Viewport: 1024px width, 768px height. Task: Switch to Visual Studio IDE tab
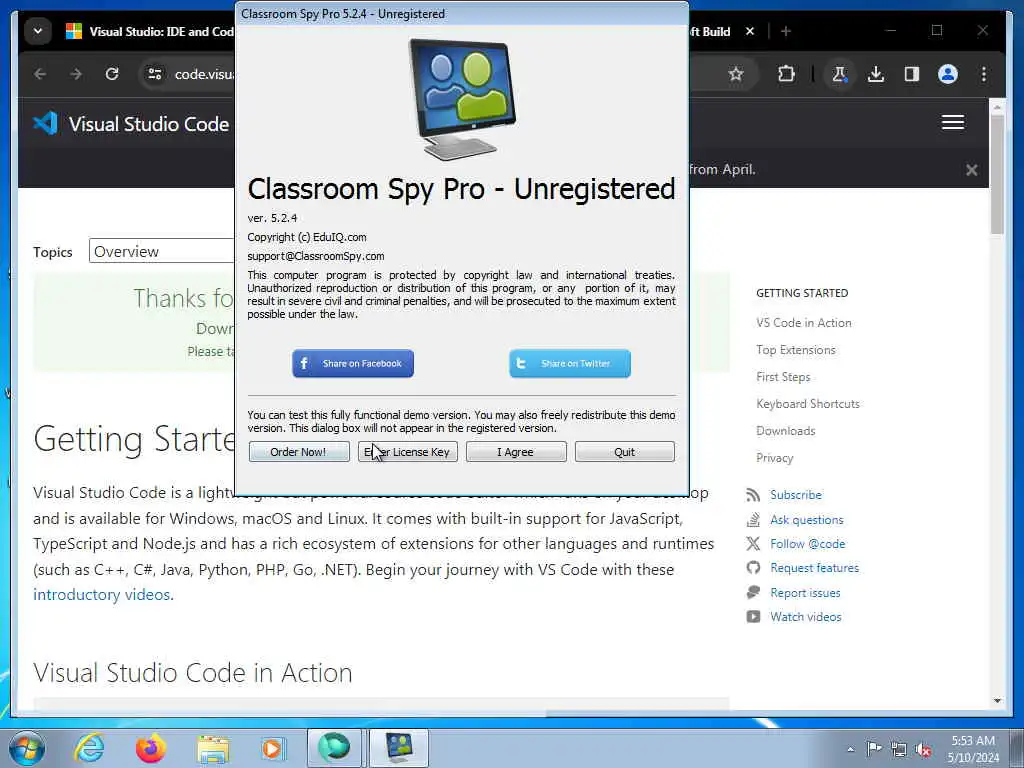(x=150, y=31)
